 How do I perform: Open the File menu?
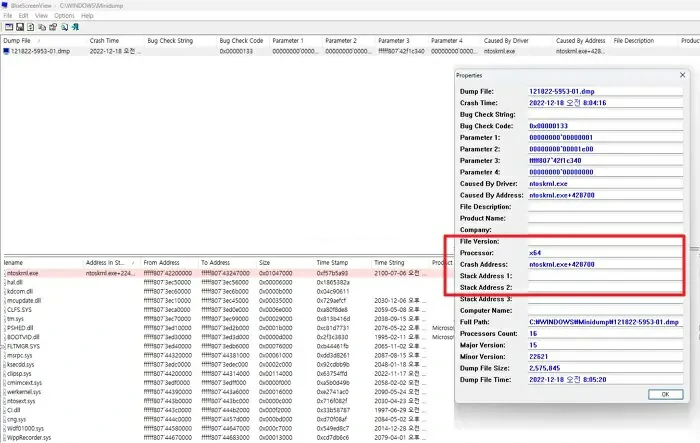coord(9,16)
